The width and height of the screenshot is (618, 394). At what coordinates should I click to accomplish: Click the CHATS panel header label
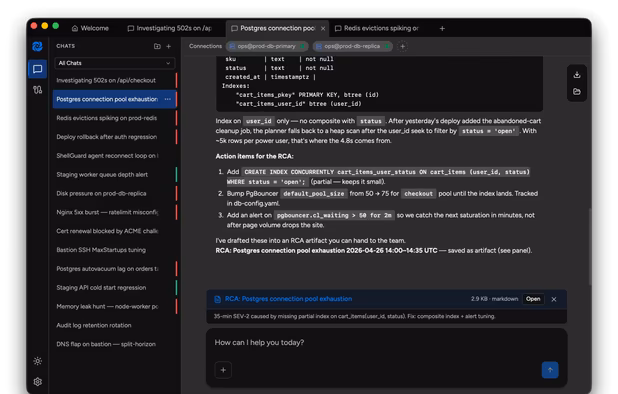point(65,46)
